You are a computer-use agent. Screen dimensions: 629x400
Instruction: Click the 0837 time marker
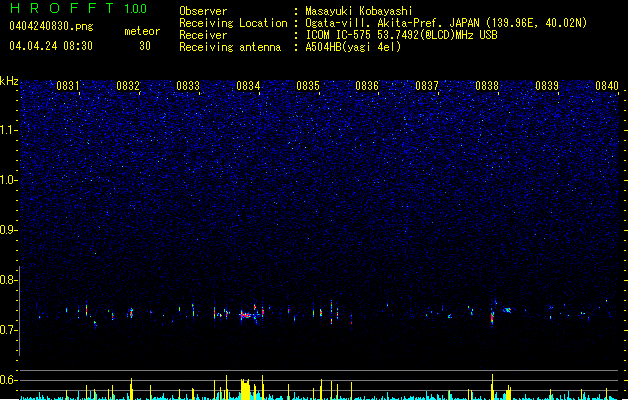(427, 86)
